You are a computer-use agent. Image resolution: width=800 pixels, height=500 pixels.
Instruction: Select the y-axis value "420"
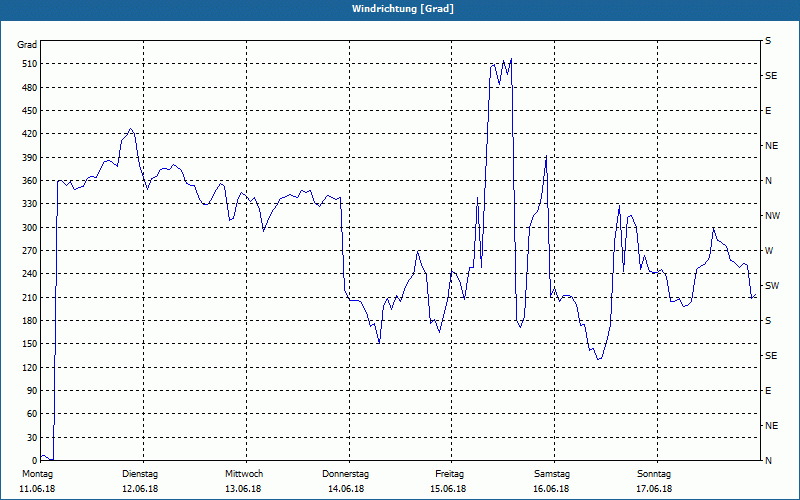click(x=30, y=134)
